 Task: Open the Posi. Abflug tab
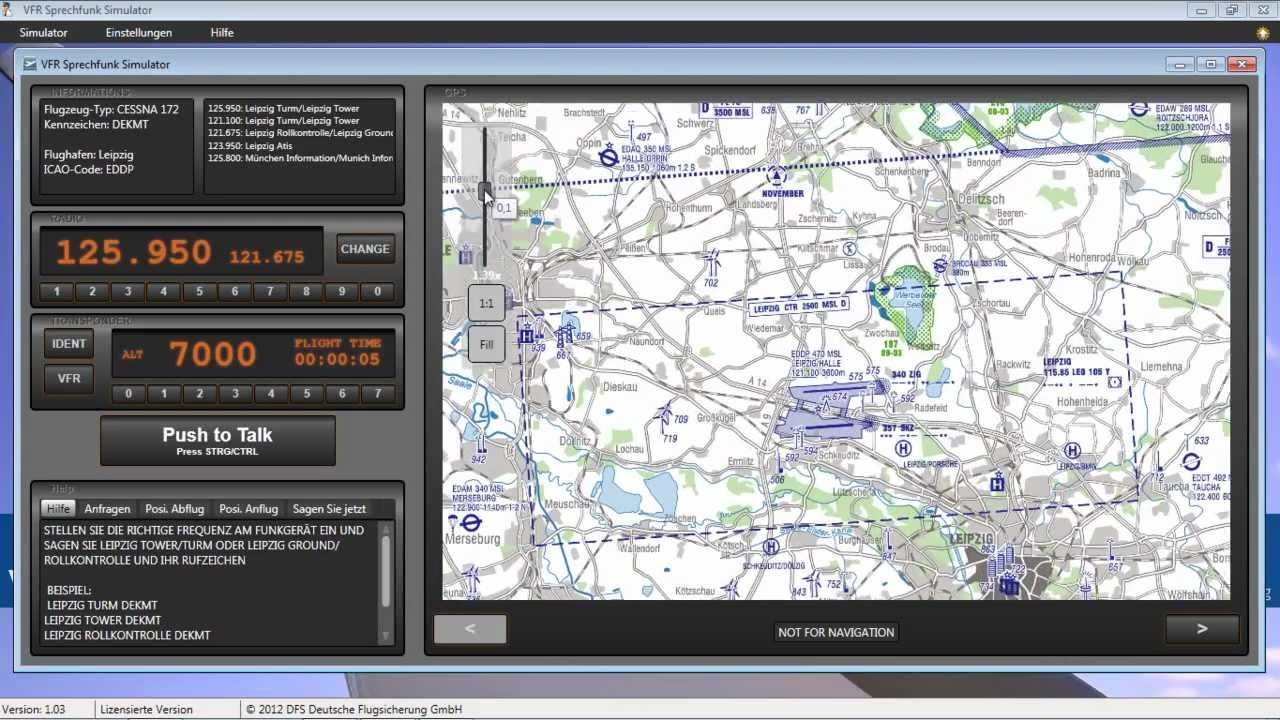point(174,509)
